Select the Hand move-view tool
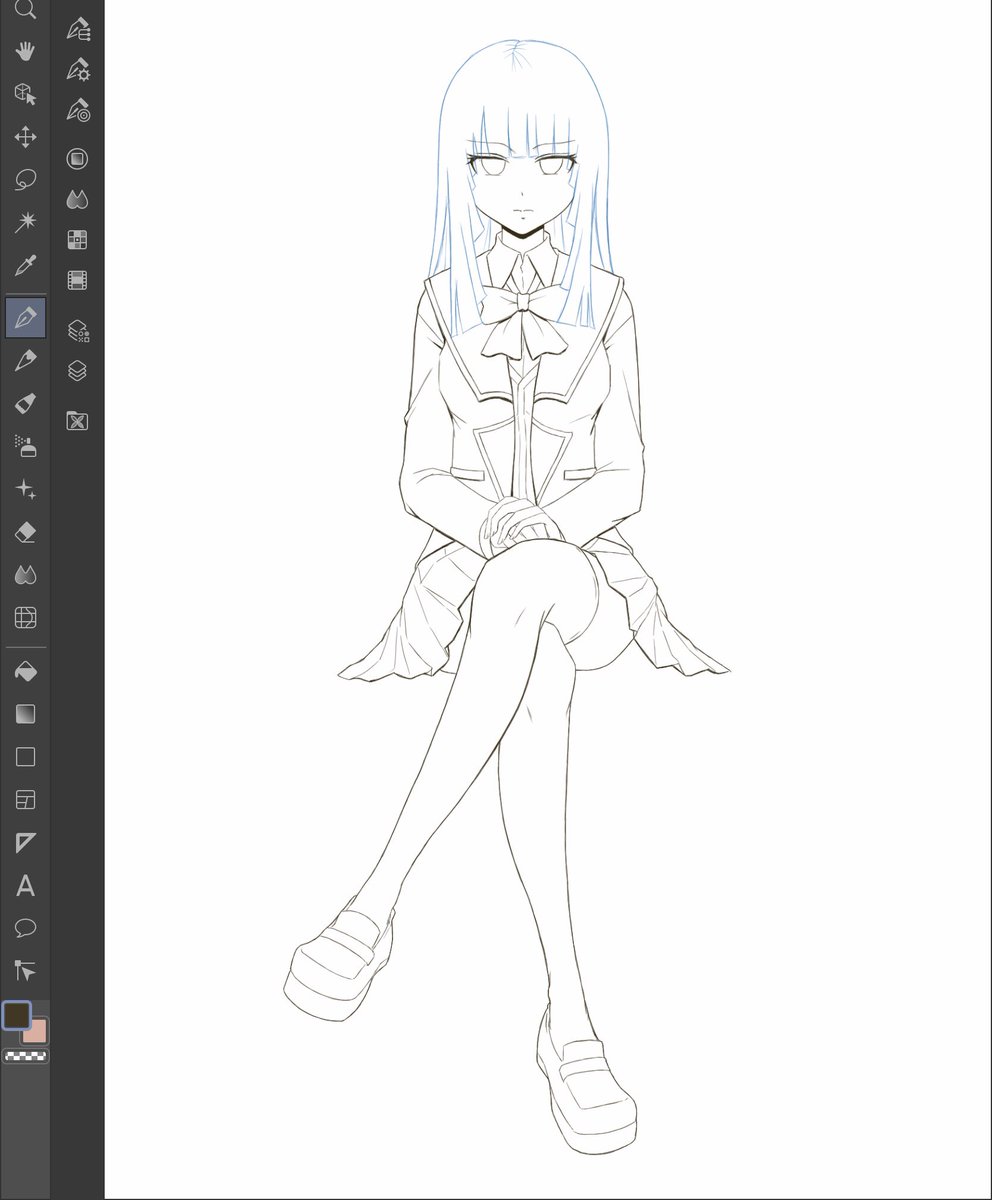Image resolution: width=992 pixels, height=1200 pixels. [26, 52]
